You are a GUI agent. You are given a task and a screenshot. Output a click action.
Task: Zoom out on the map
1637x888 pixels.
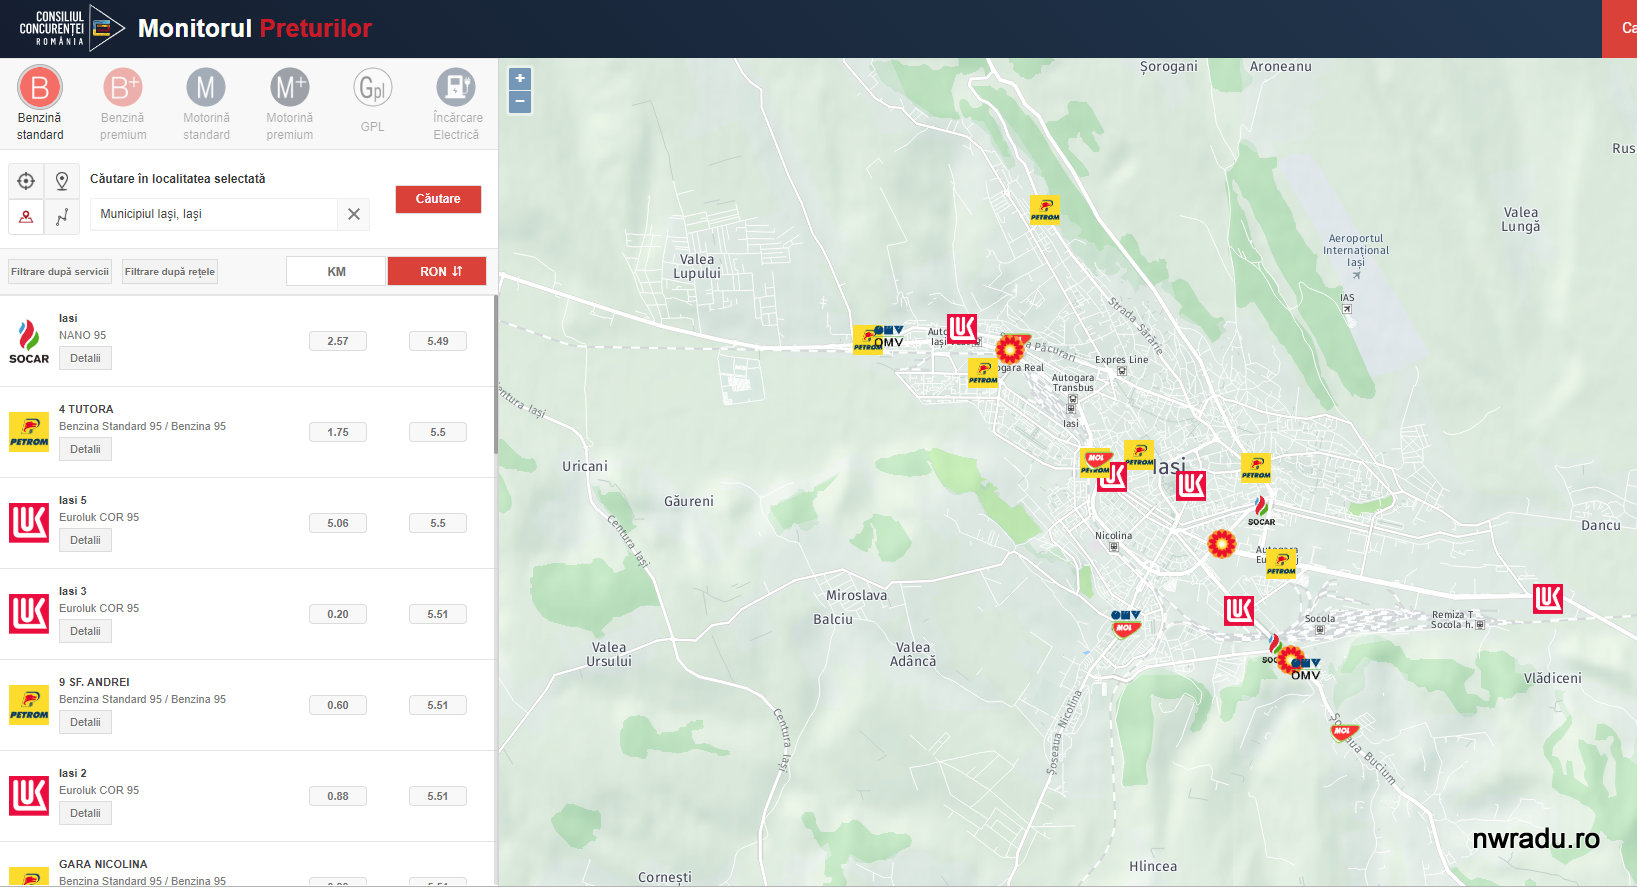click(520, 101)
